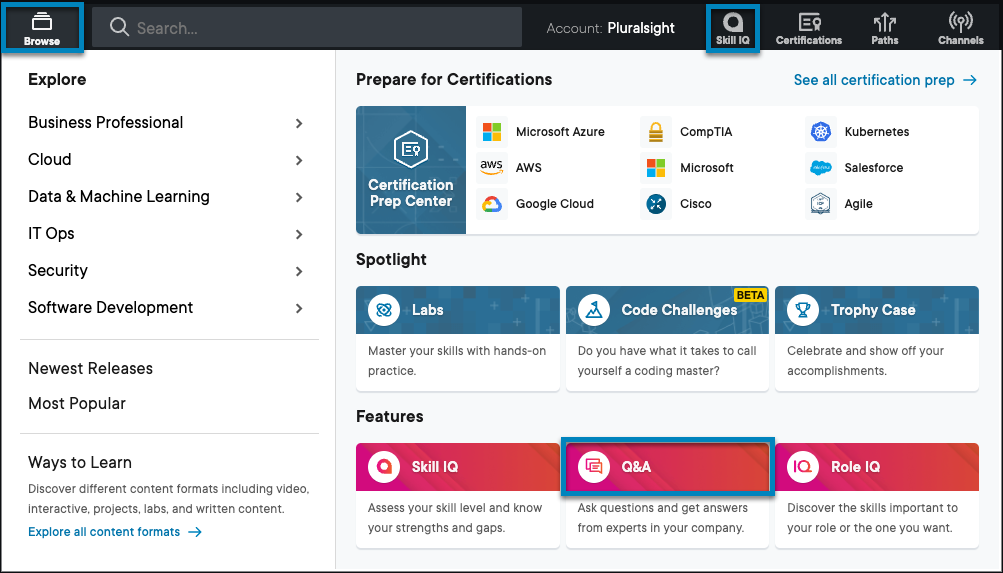Open the Google Cloud certification link
The width and height of the screenshot is (1003, 573).
pyautogui.click(x=555, y=204)
